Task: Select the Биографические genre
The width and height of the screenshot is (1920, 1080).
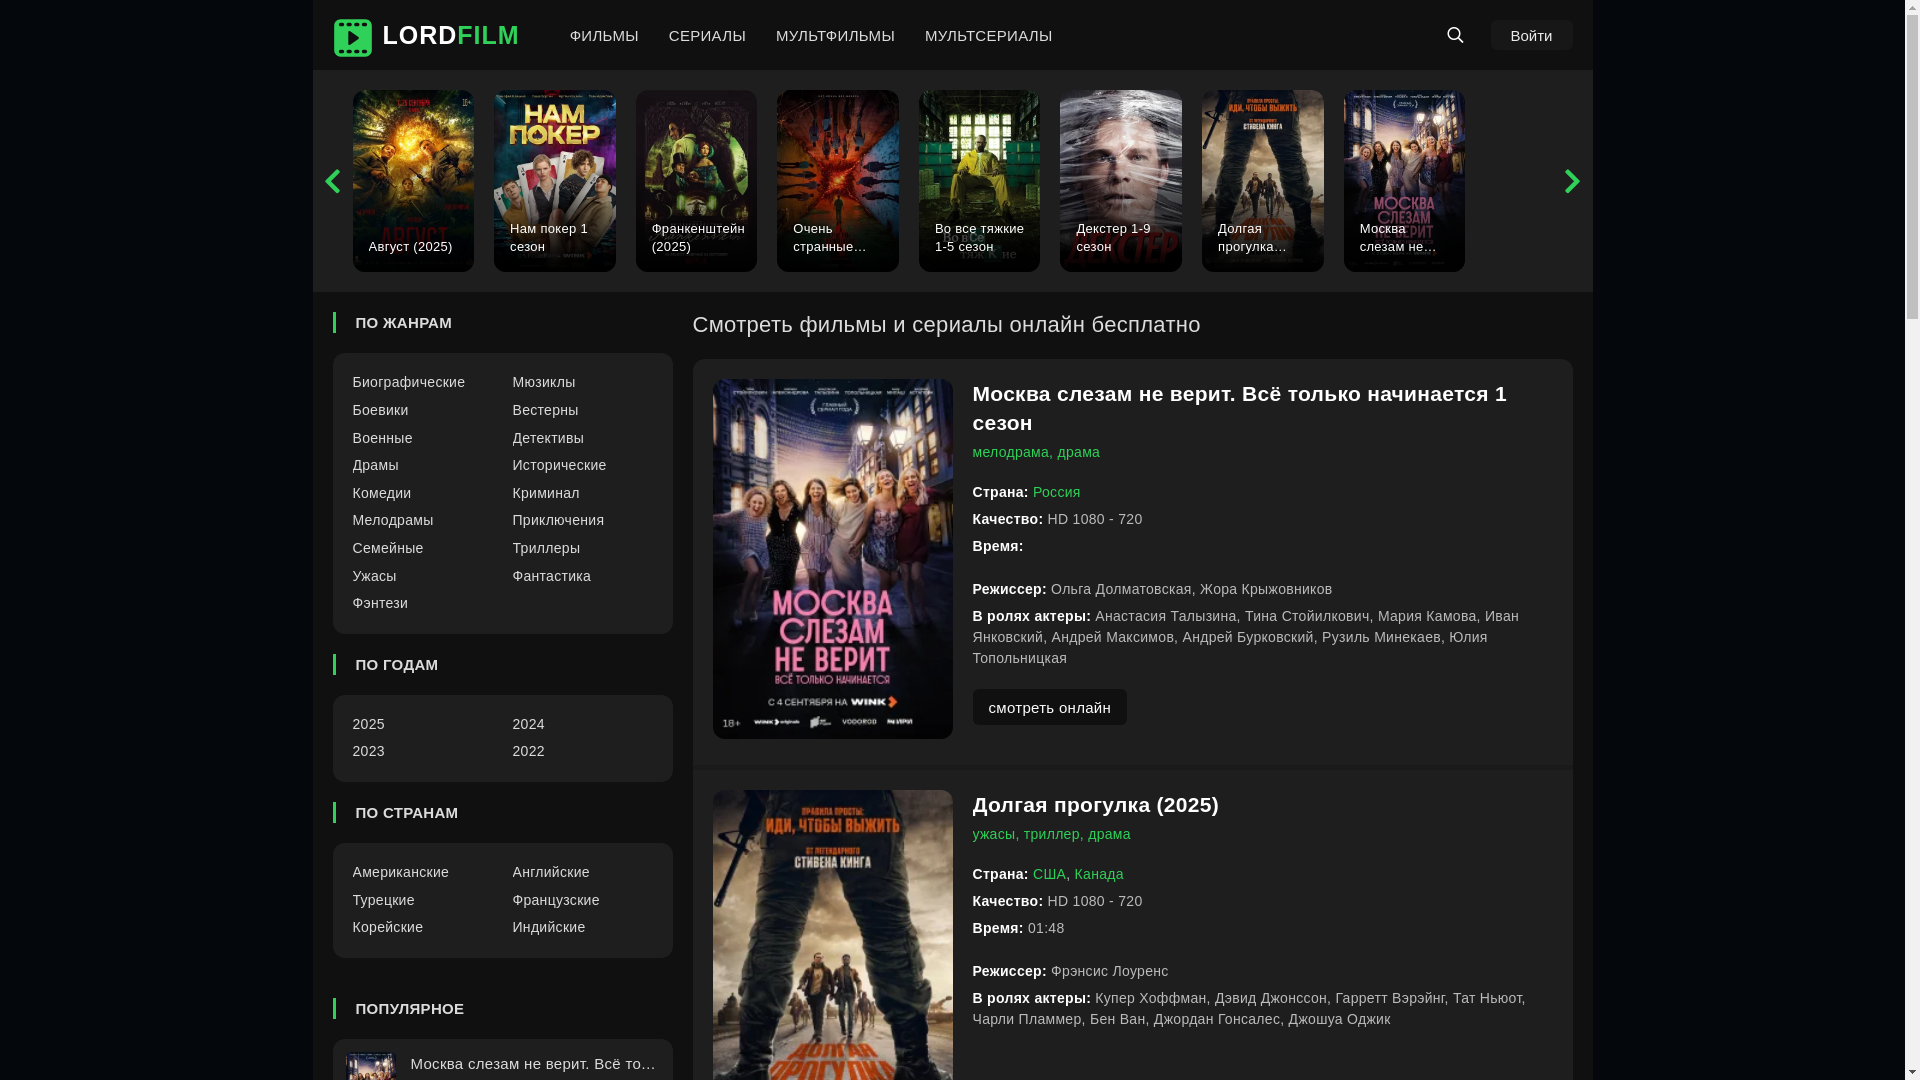Action: coord(408,382)
